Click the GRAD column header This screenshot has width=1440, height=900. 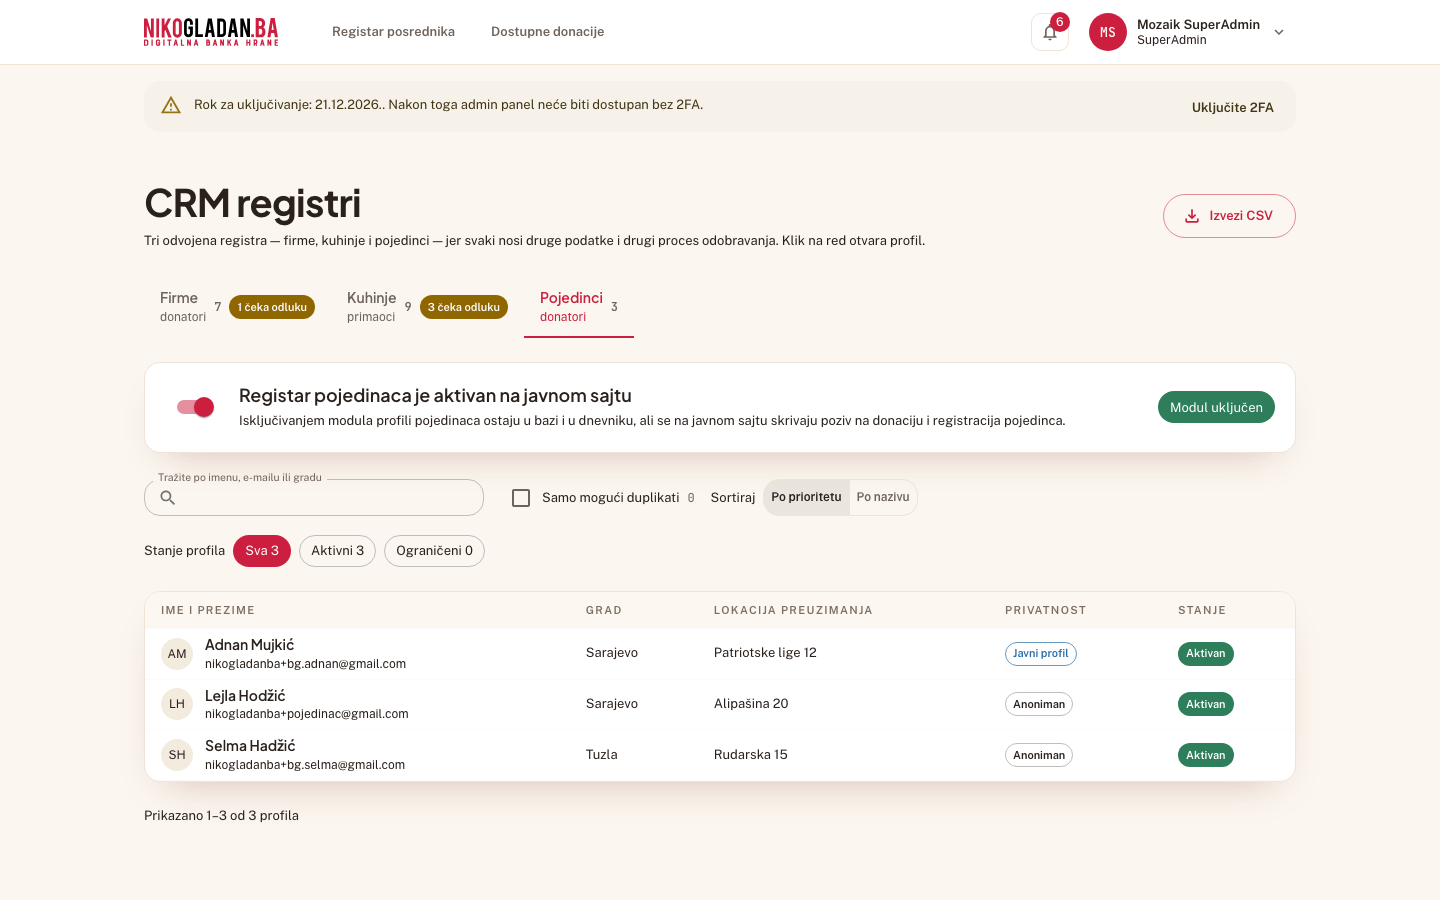[x=604, y=610]
